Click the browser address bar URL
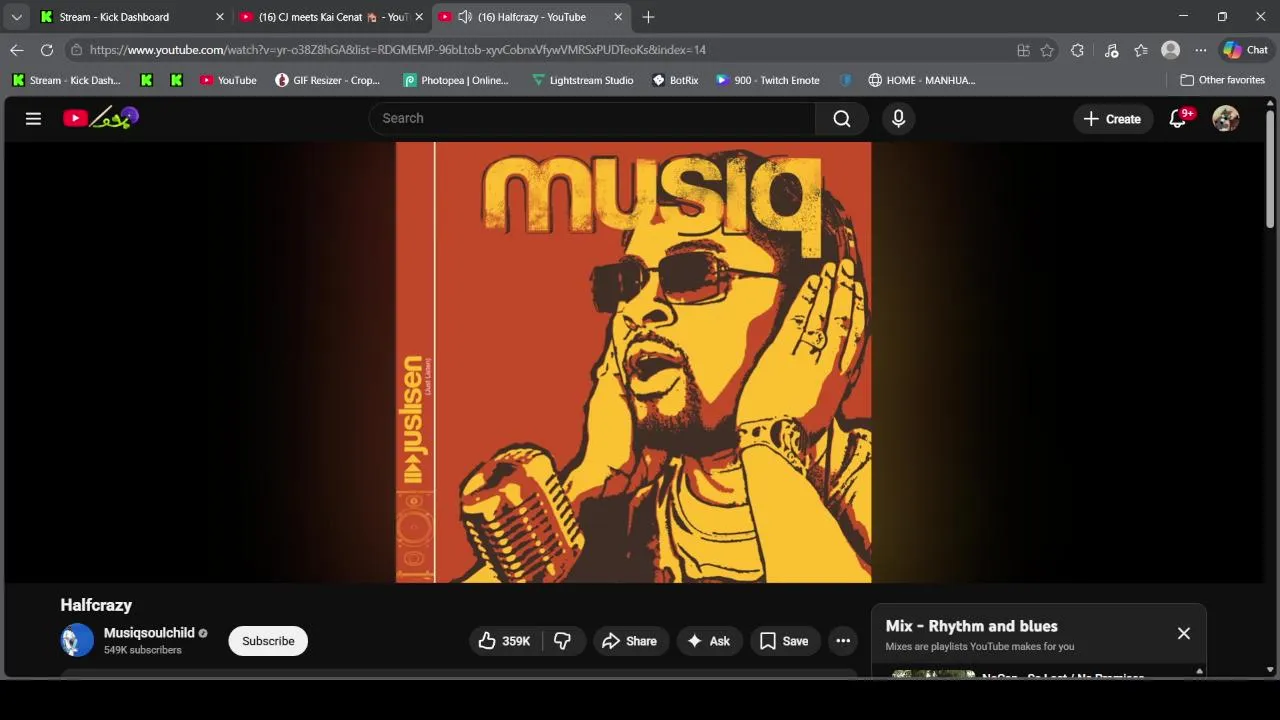The height and width of the screenshot is (720, 1280). click(x=397, y=50)
